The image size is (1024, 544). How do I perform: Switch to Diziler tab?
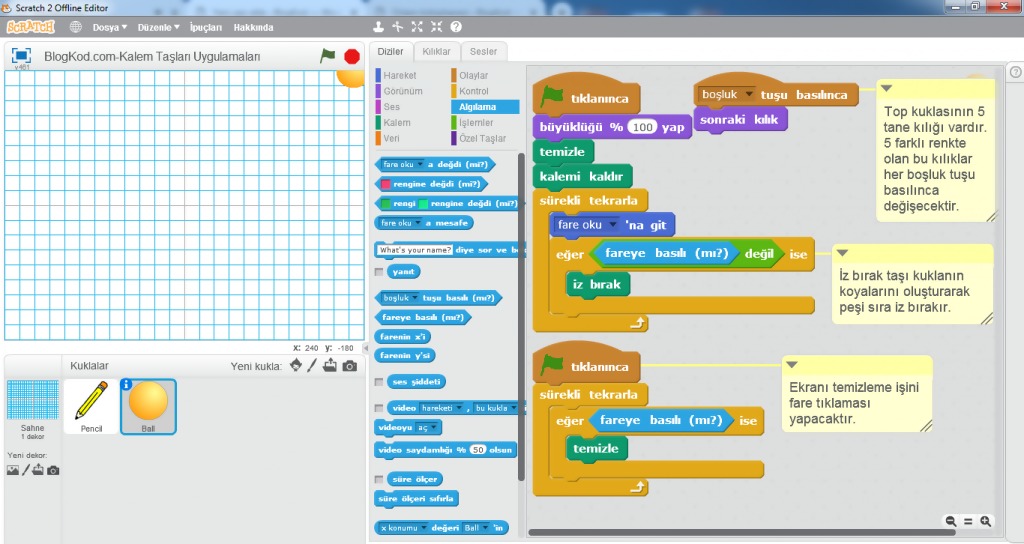391,52
